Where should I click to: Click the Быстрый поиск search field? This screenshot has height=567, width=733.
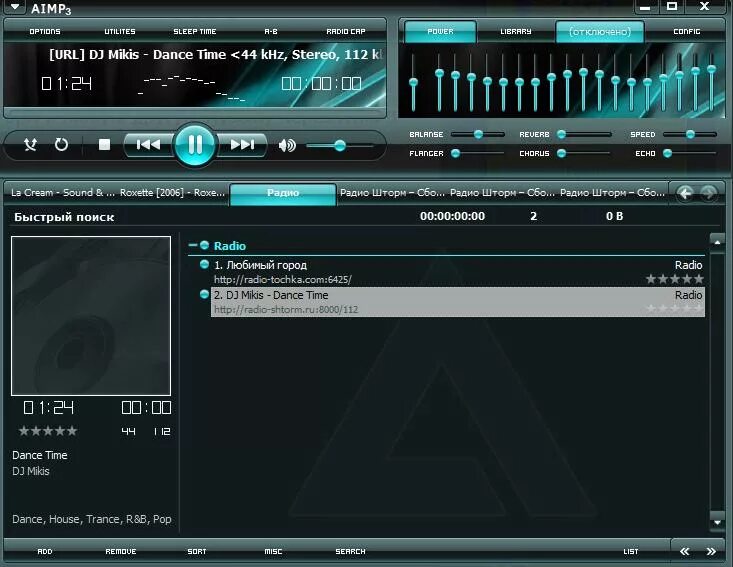(64, 217)
